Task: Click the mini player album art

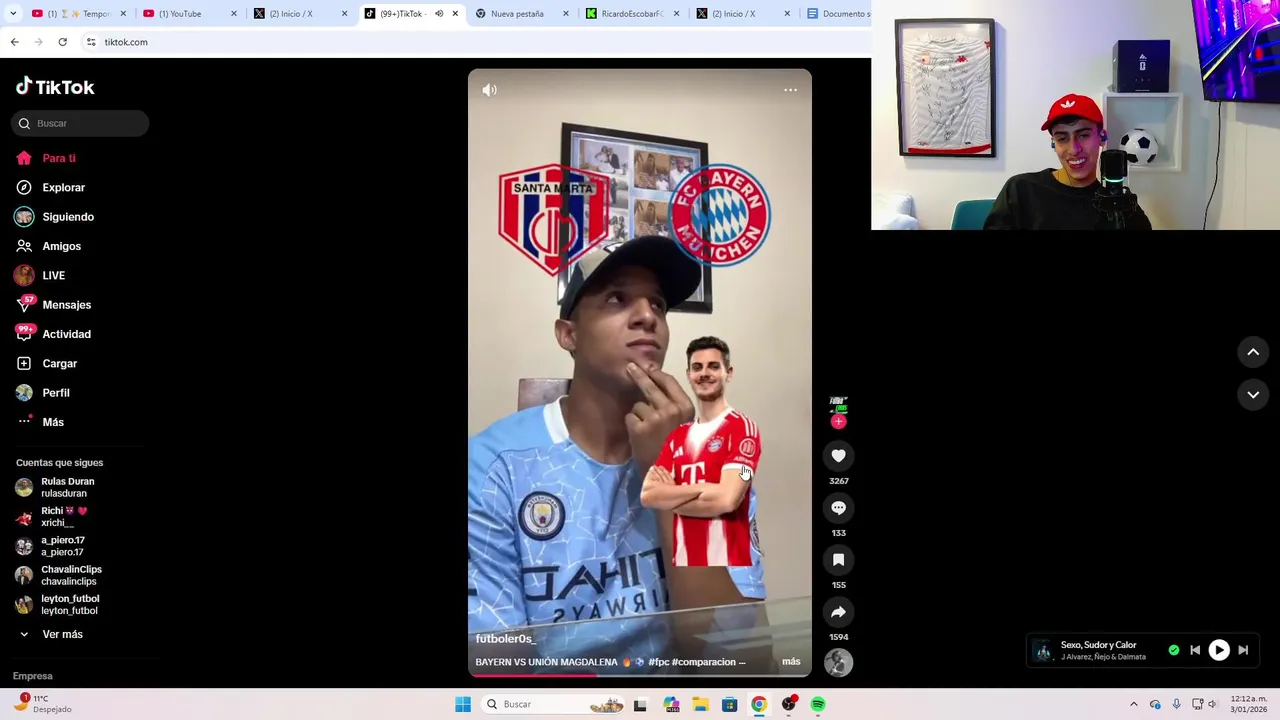Action: click(x=1043, y=651)
